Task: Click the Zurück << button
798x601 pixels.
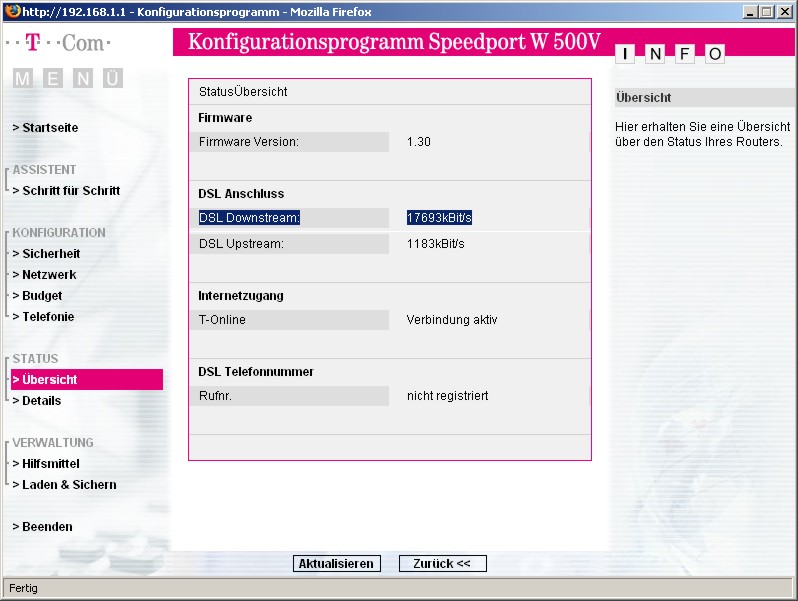Action: tap(442, 563)
